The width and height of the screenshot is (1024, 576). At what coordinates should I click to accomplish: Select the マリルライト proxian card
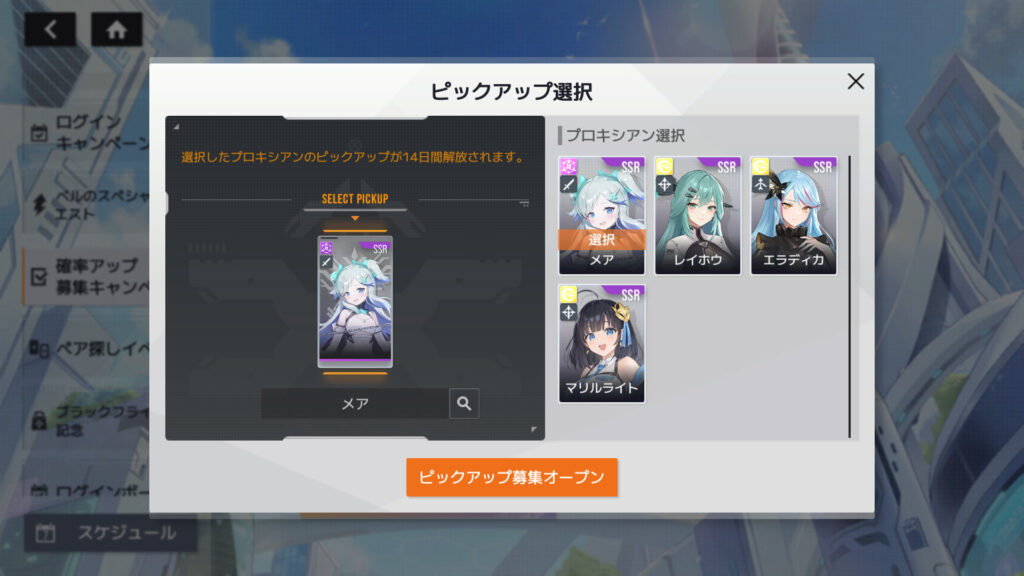(x=601, y=344)
